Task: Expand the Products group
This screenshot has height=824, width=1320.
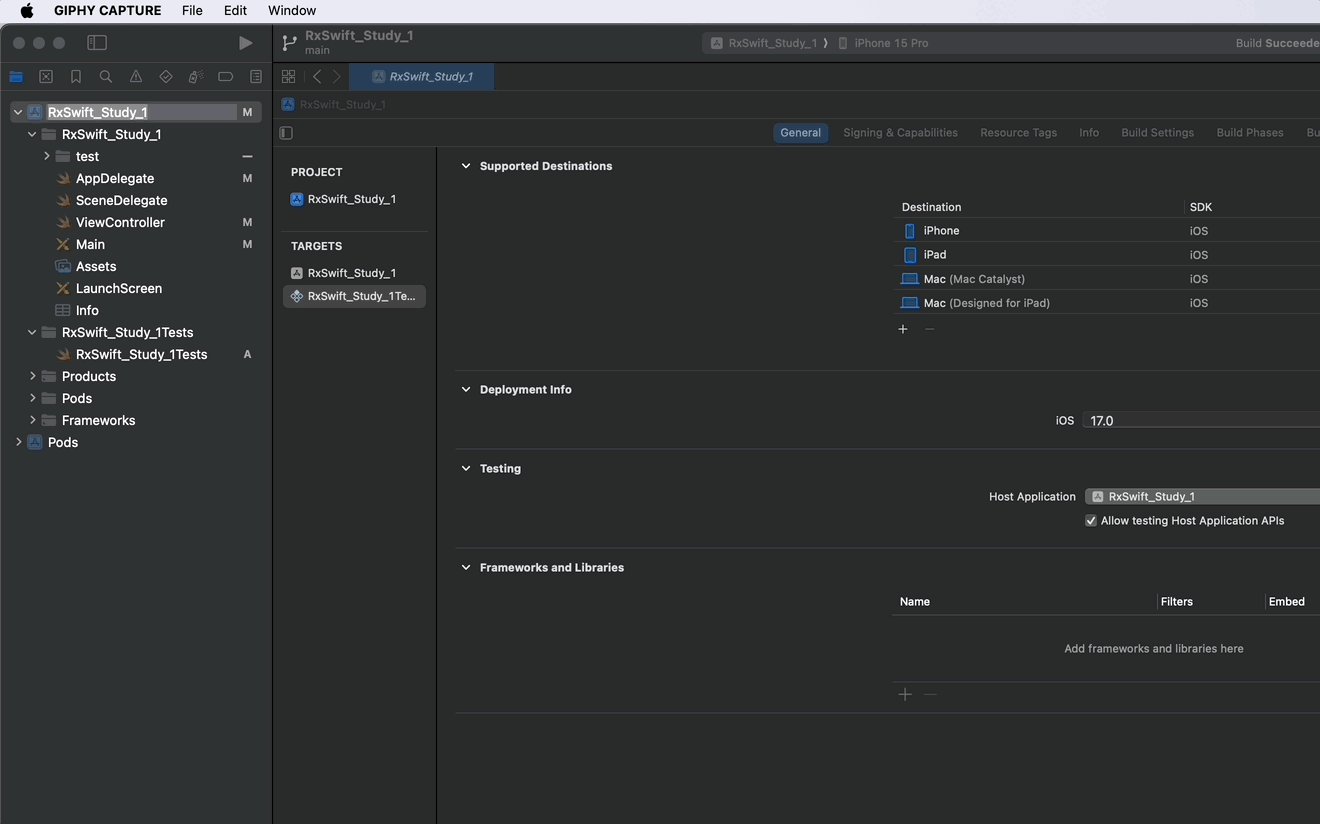Action: [x=33, y=376]
